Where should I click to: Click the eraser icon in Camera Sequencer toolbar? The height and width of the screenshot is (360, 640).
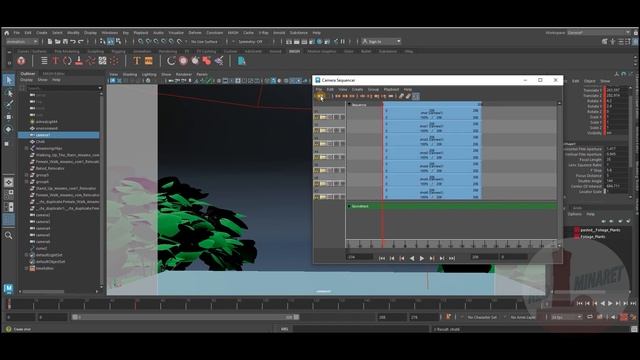408,96
